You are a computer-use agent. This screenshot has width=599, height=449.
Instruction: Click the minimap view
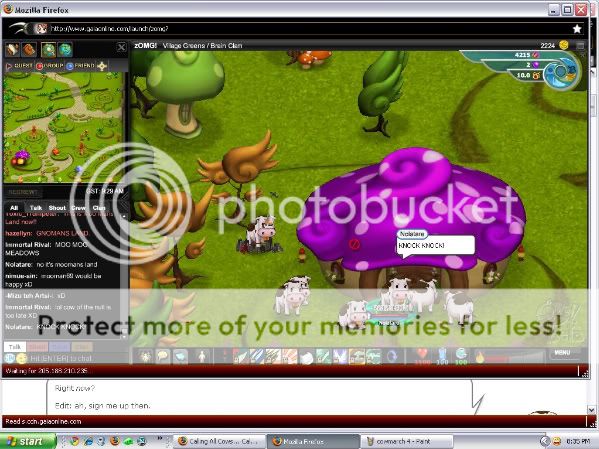63,127
